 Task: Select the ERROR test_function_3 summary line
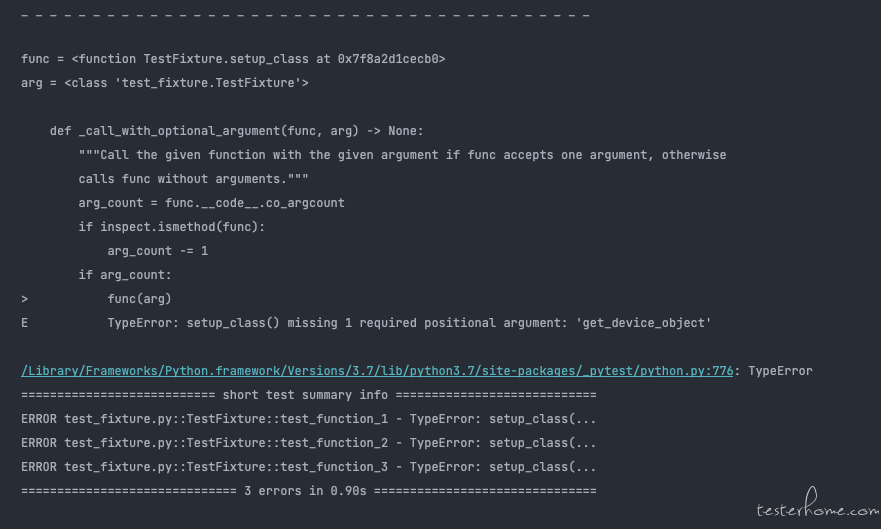click(308, 467)
